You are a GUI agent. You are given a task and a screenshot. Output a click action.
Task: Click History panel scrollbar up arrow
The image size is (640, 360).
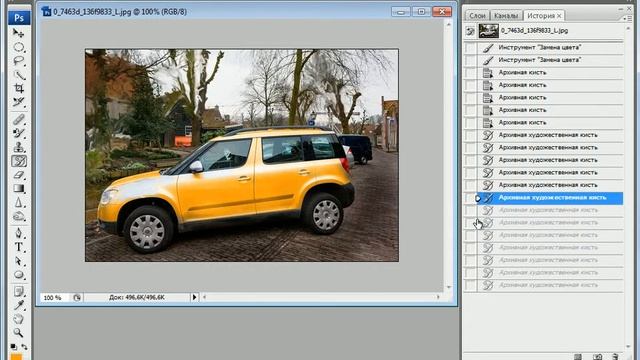pos(628,29)
